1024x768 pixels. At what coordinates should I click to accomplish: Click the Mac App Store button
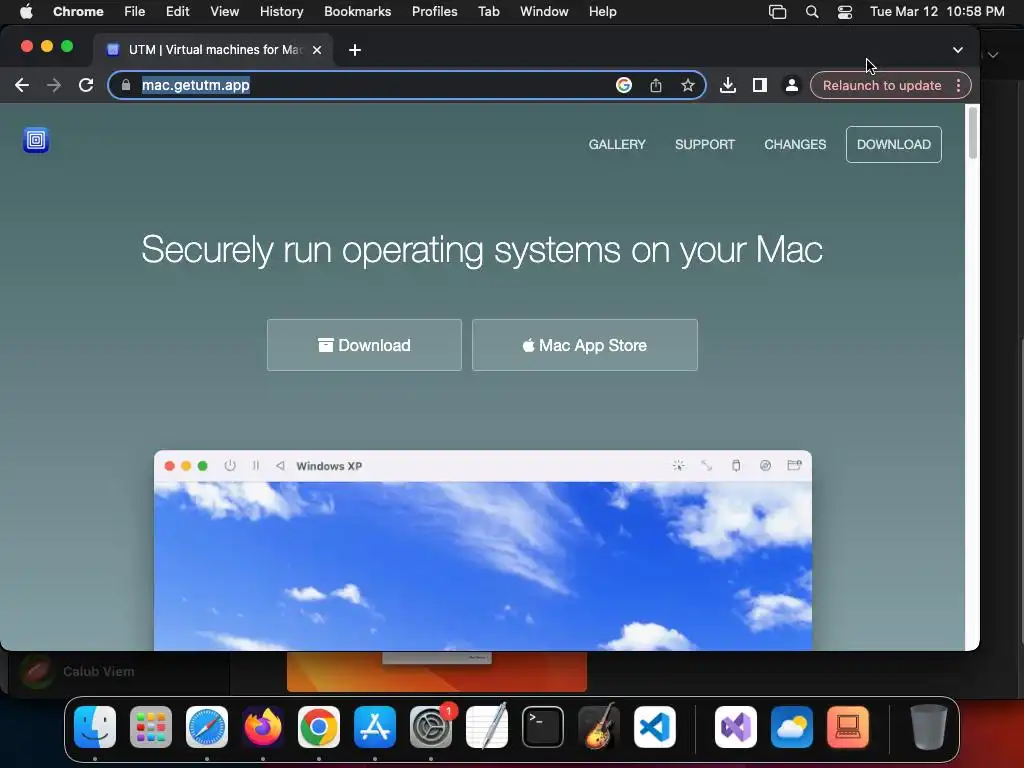(584, 345)
